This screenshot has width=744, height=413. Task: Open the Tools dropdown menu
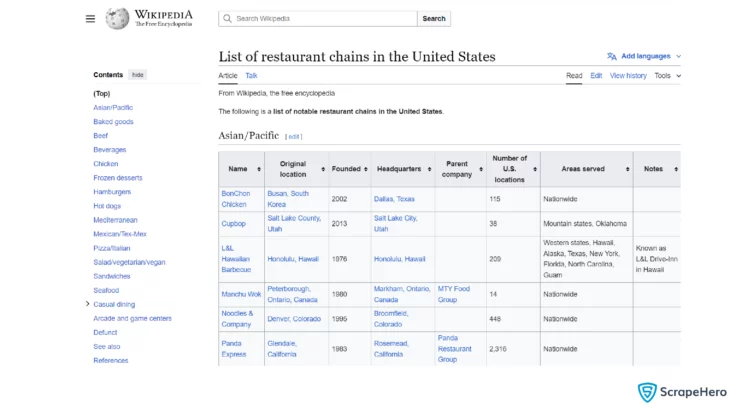668,75
